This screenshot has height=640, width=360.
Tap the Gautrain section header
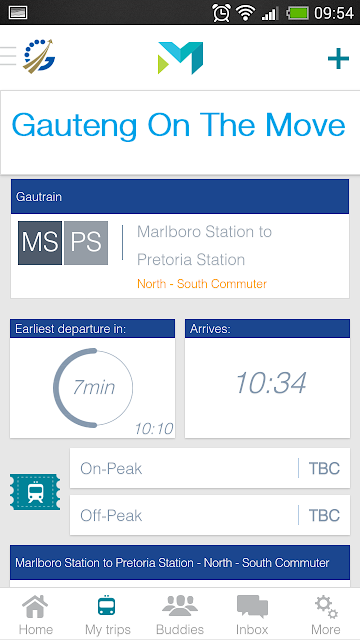coord(180,196)
